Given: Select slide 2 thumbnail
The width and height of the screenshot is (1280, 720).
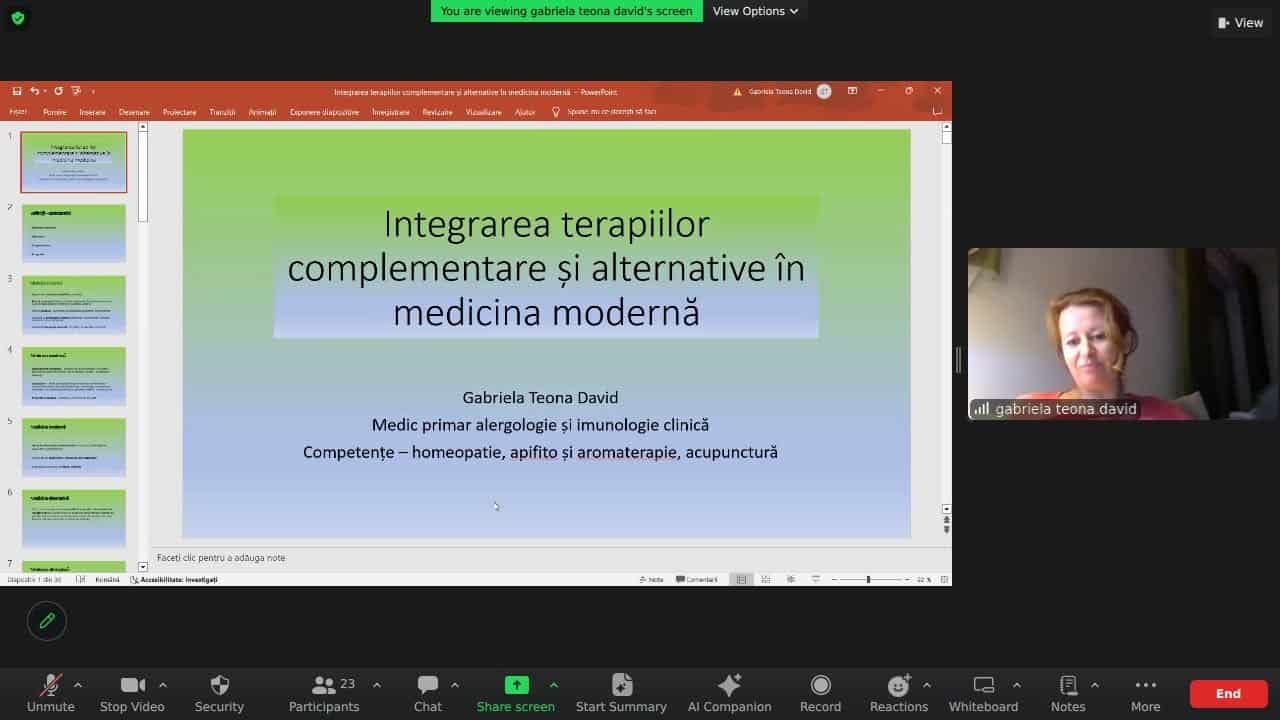Looking at the screenshot, I should pos(74,233).
